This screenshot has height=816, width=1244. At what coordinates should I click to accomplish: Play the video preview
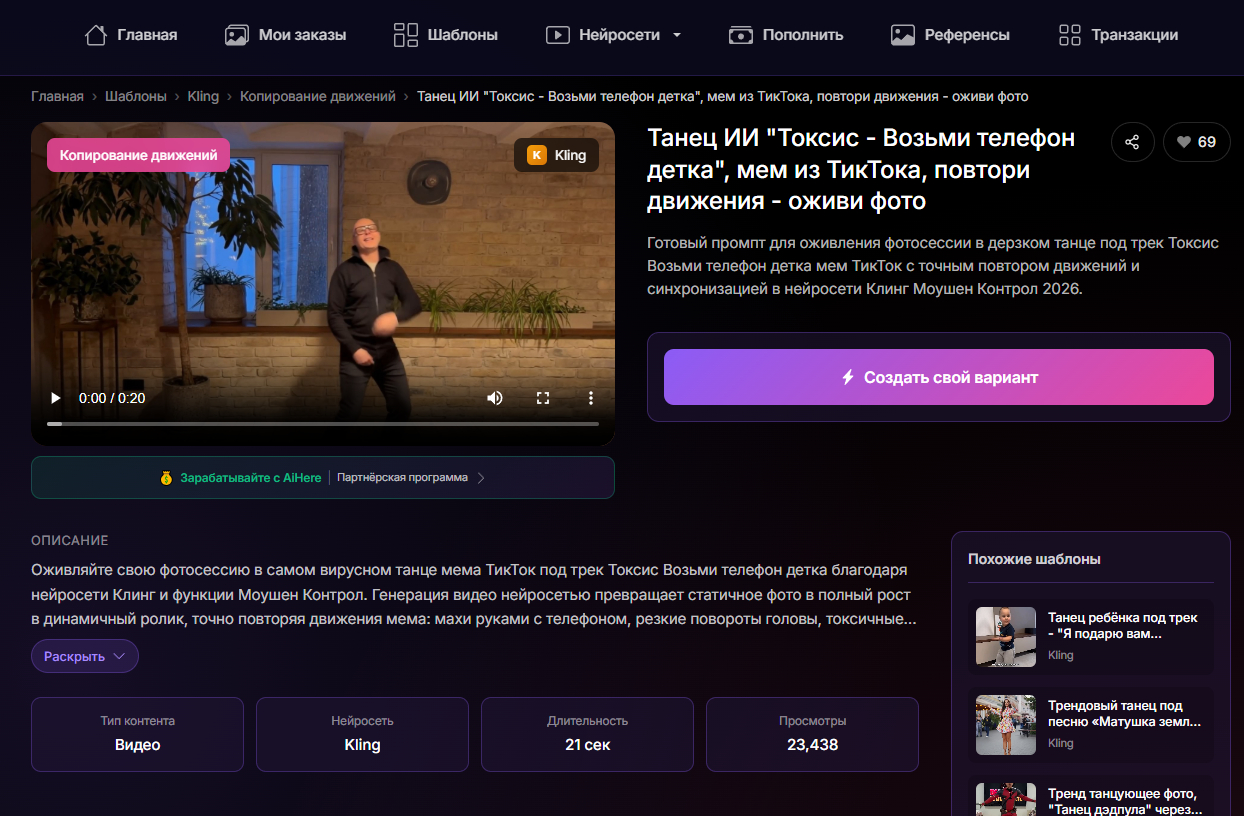point(55,398)
